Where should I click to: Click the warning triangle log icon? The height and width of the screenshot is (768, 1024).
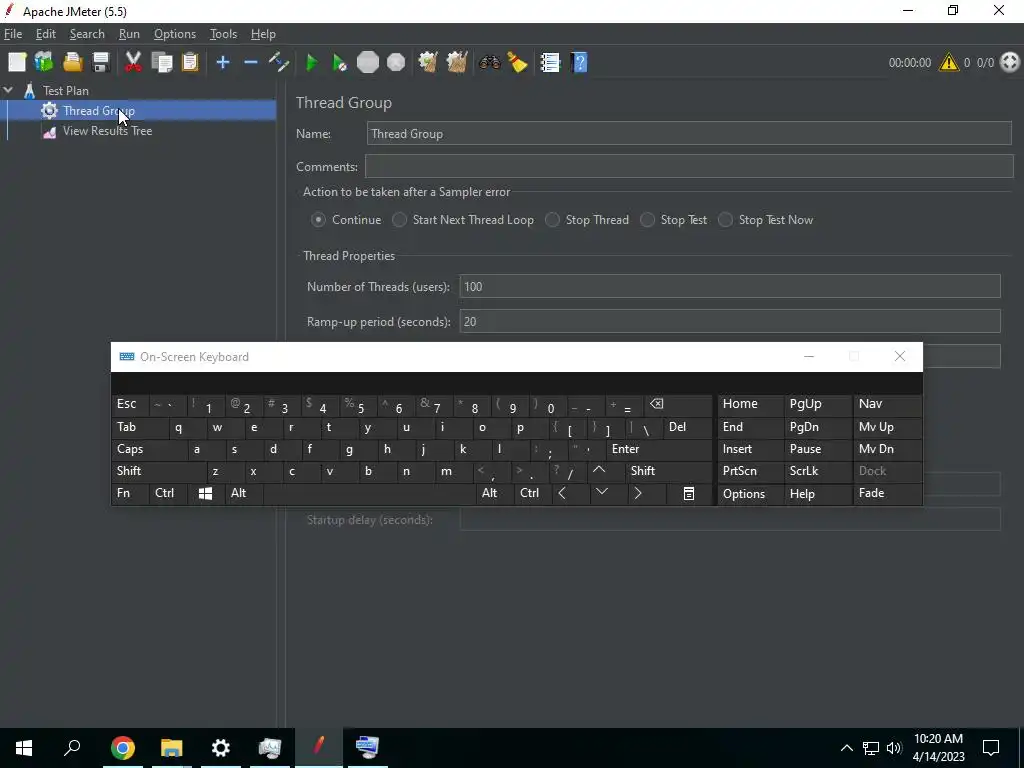(948, 63)
